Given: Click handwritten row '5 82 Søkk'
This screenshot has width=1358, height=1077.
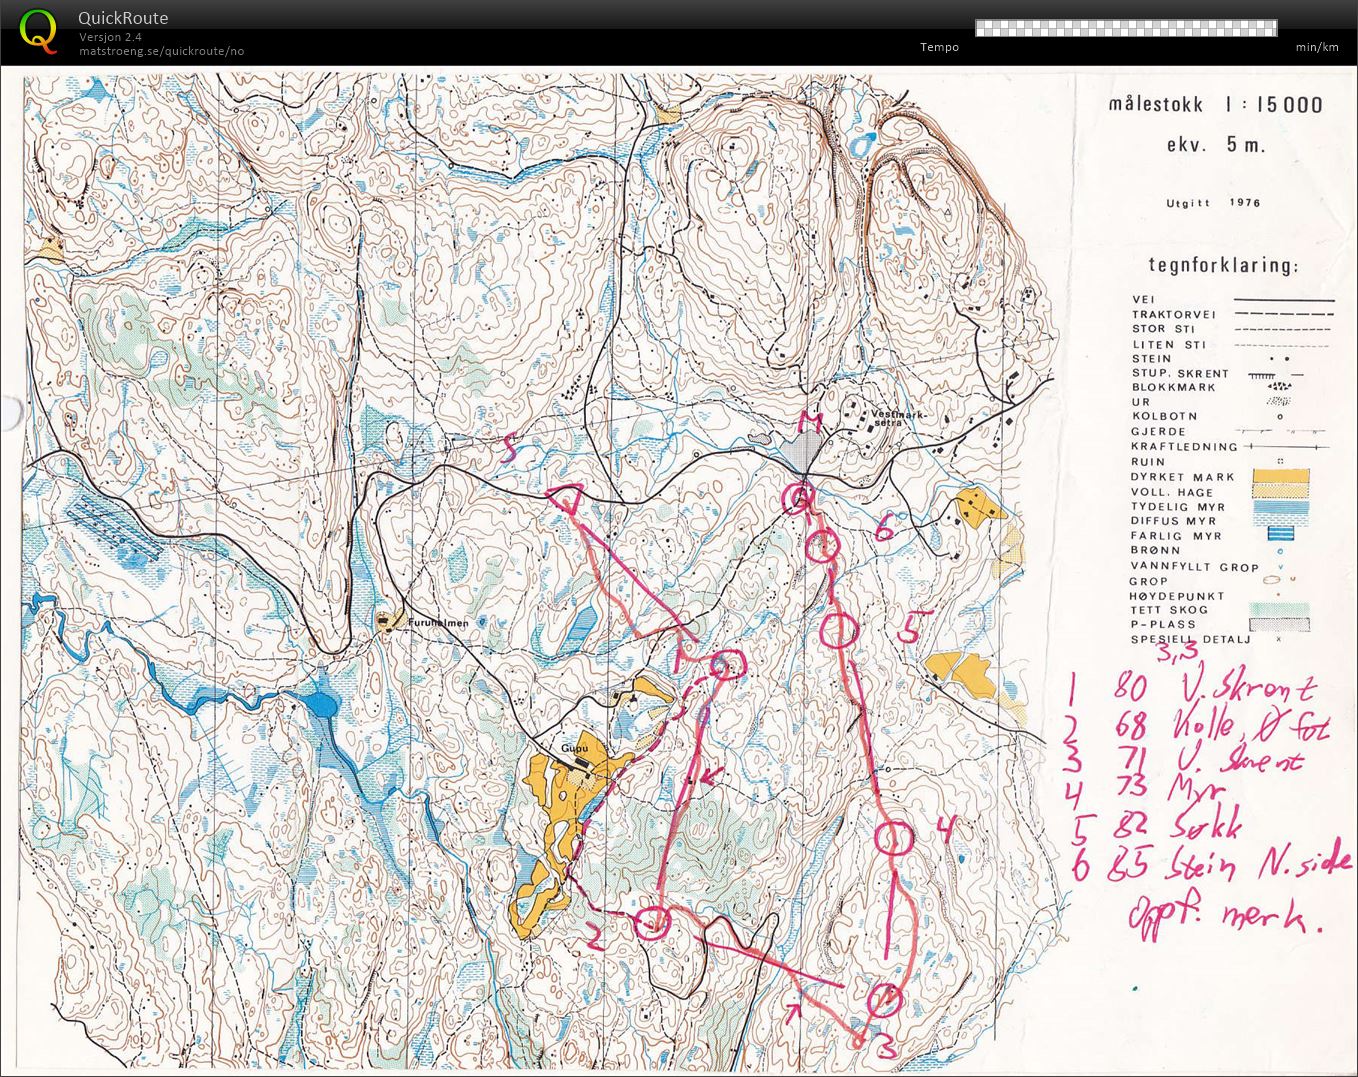Looking at the screenshot, I should tap(1156, 826).
